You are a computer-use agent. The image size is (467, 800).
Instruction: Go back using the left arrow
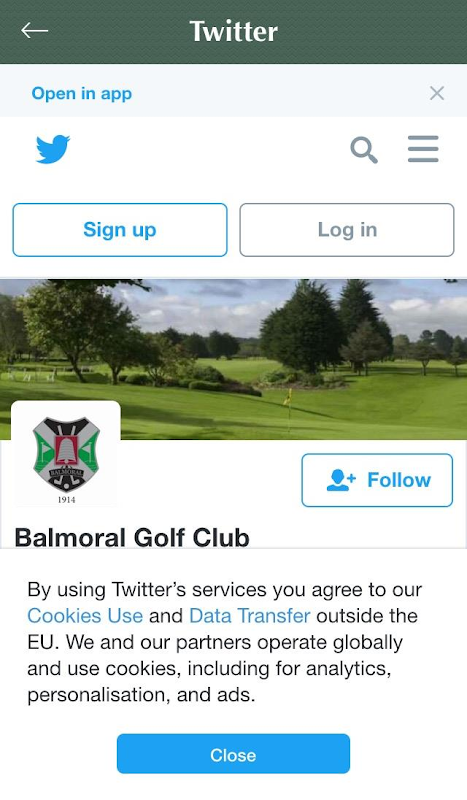35,31
